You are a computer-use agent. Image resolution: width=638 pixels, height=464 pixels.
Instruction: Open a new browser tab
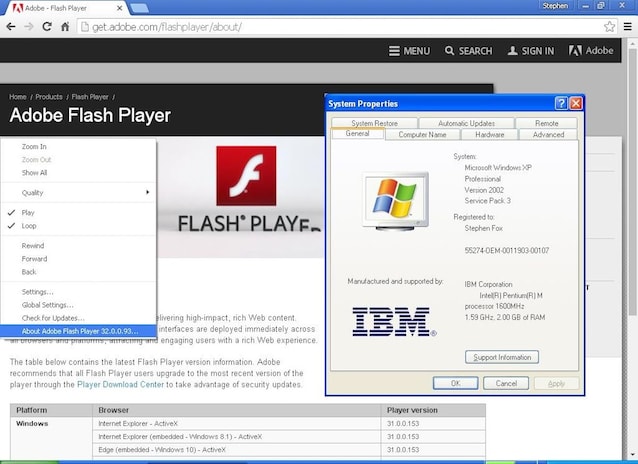click(x=139, y=8)
